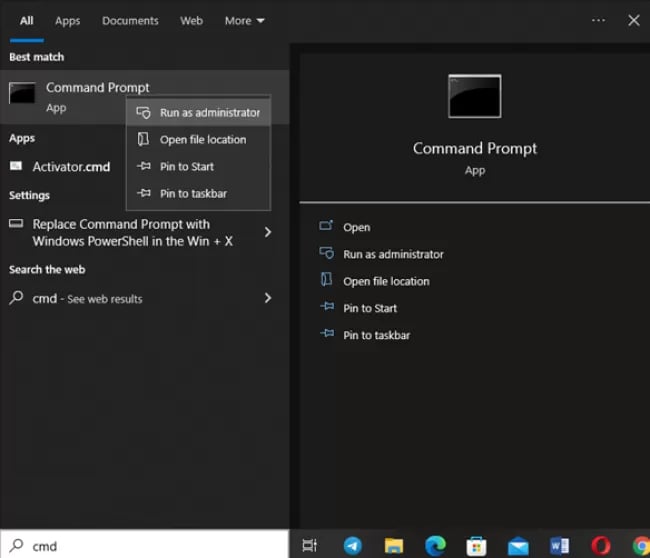Viewport: 650px width, 558px height.
Task: Open Task View from the taskbar
Action: point(310,545)
